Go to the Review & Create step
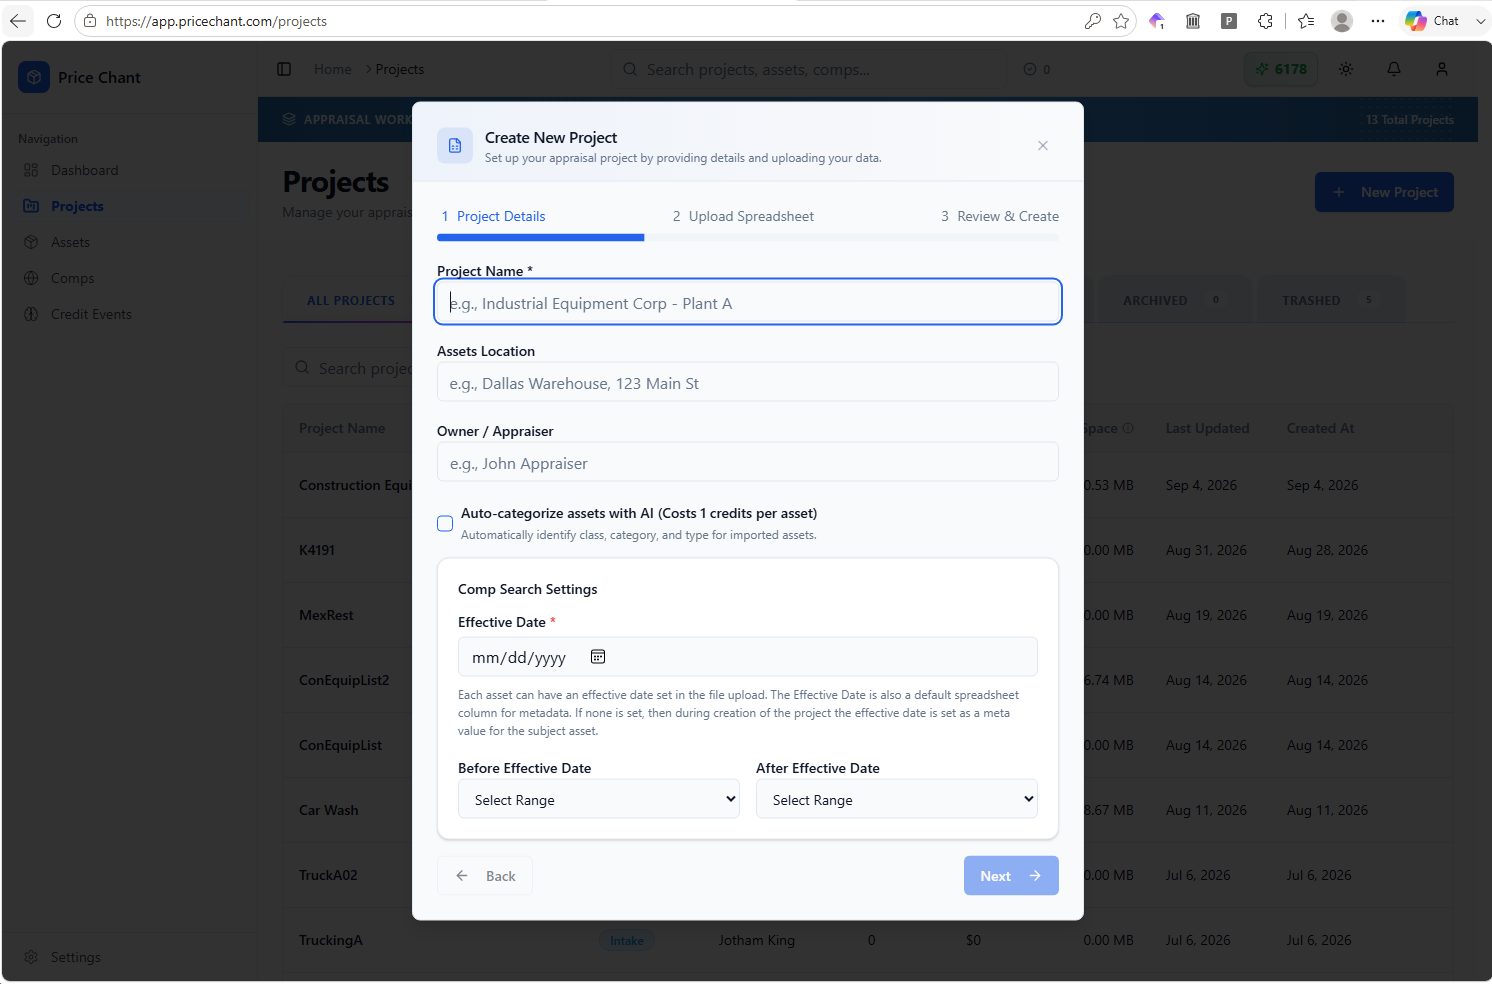 tap(1000, 216)
